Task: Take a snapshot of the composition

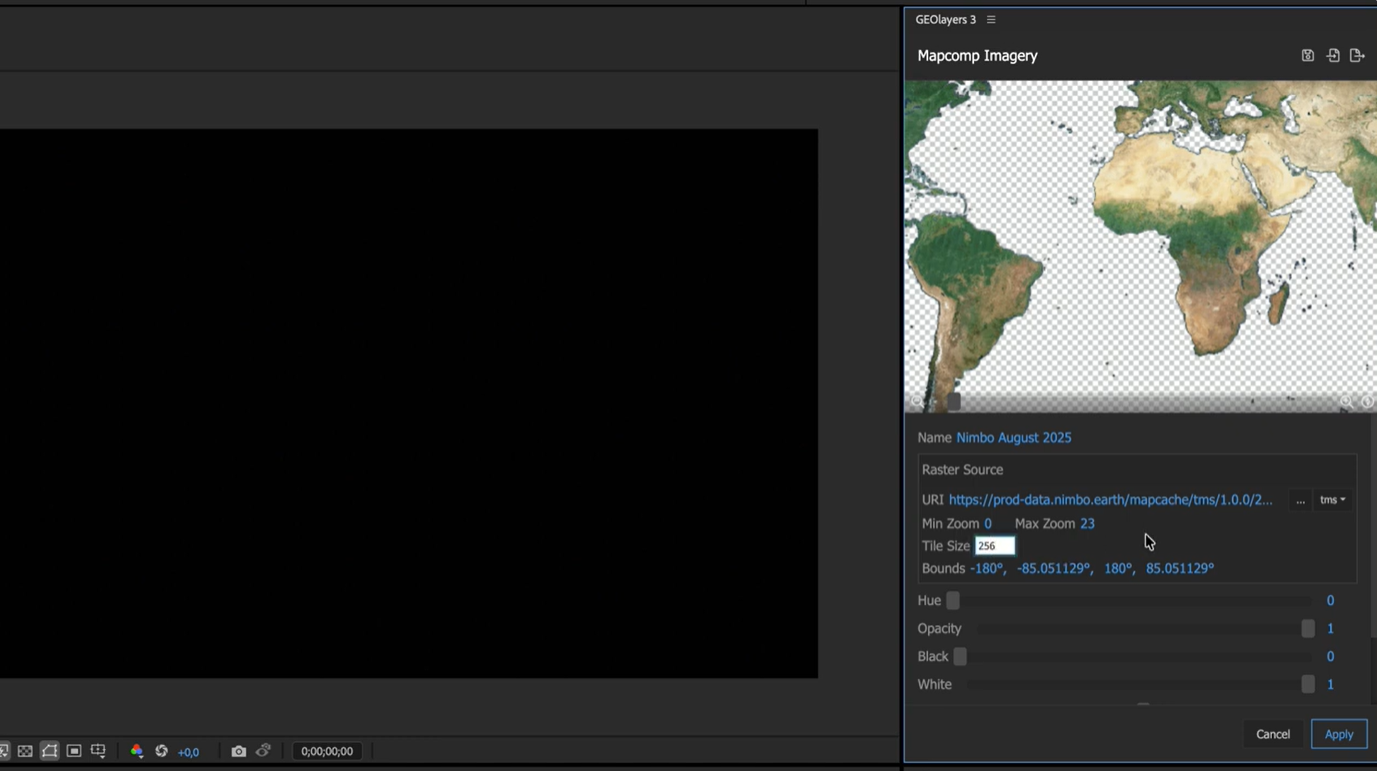Action: 239,751
